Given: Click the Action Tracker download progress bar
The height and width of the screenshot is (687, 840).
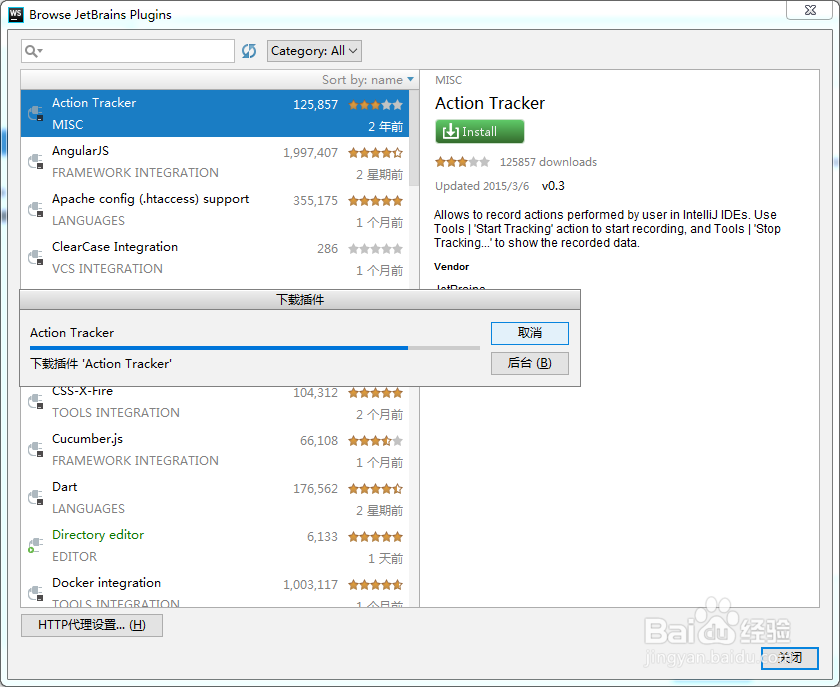Looking at the screenshot, I should (255, 348).
